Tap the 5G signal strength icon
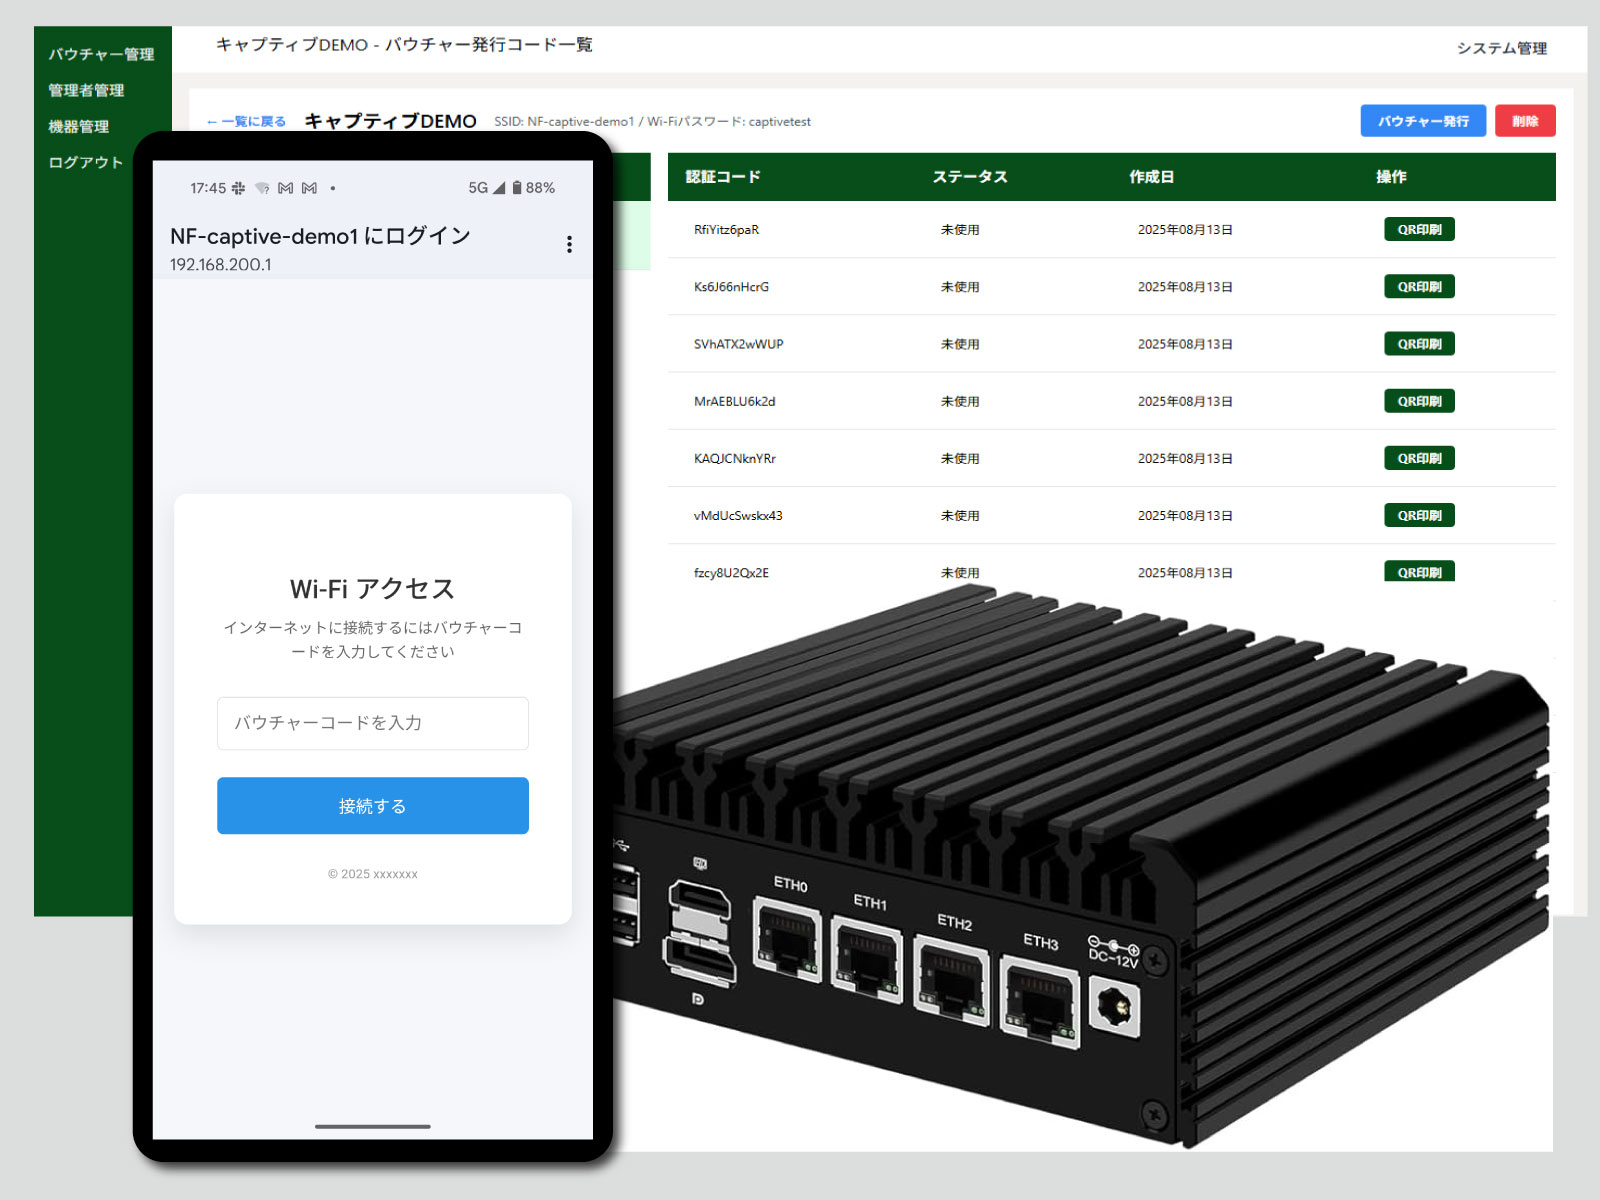The image size is (1600, 1200). click(x=498, y=188)
